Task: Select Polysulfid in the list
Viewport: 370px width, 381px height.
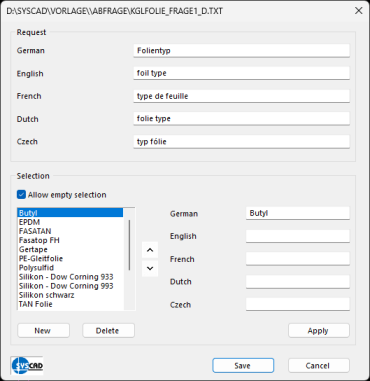Action: click(70, 268)
